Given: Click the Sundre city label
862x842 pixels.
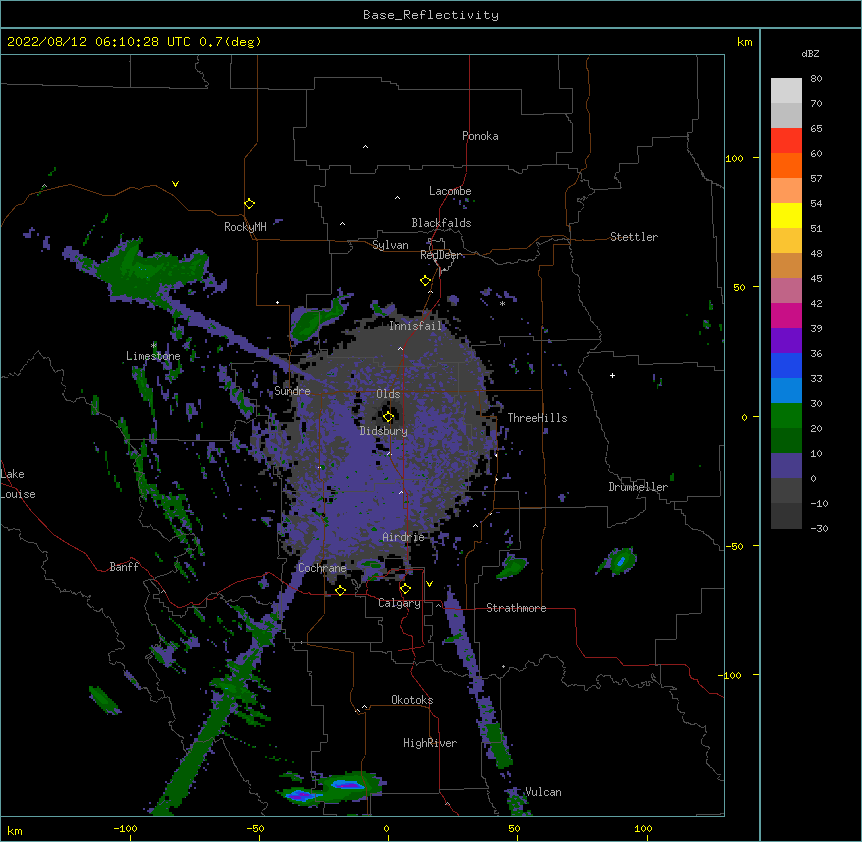Looking at the screenshot, I should point(292,391).
